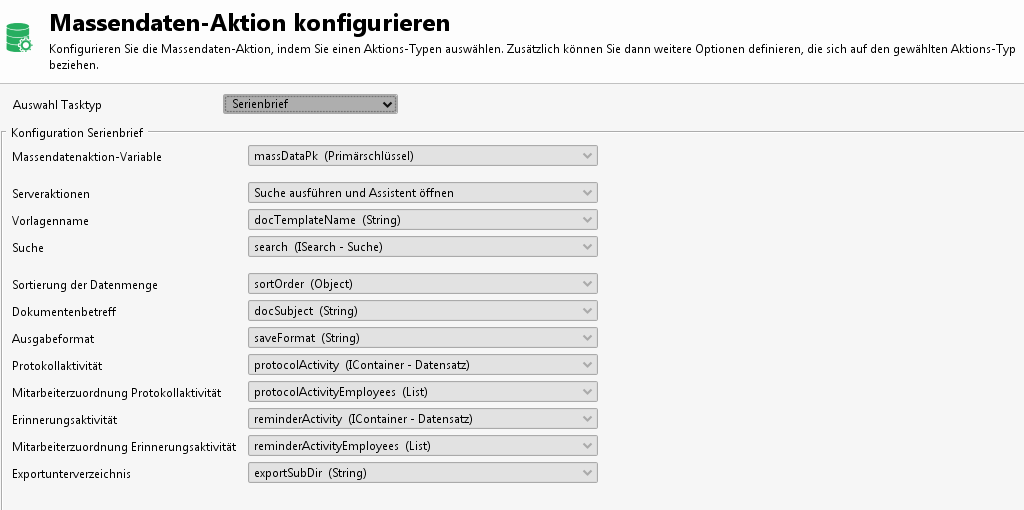Viewport: 1024px width, 510px height.
Task: Open the Auswahl Tasktyp Serienbrief dropdown
Action: (310, 104)
